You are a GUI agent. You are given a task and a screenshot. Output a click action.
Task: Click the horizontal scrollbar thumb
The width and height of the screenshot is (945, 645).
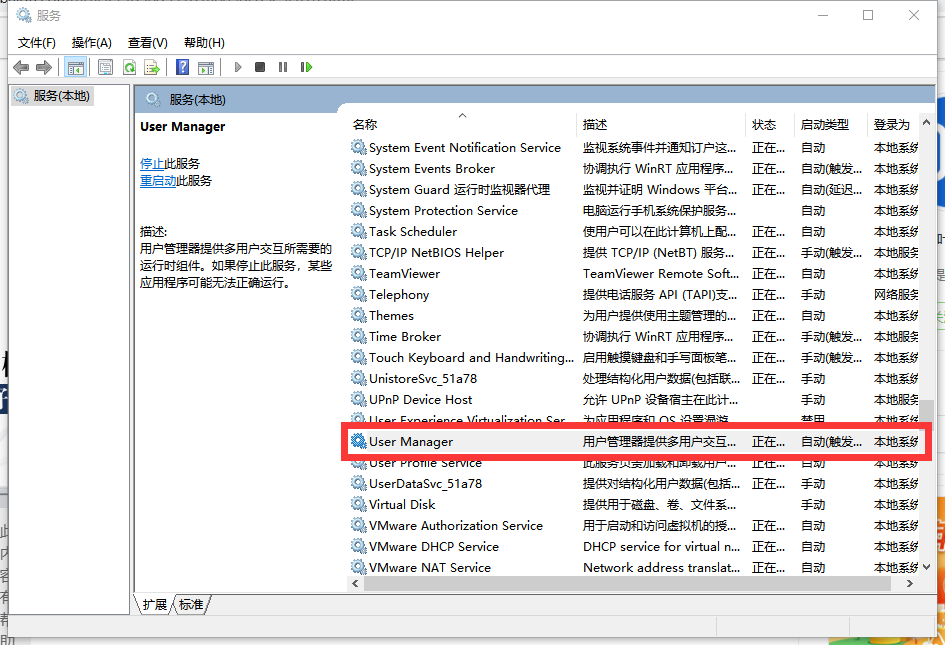[x=627, y=584]
